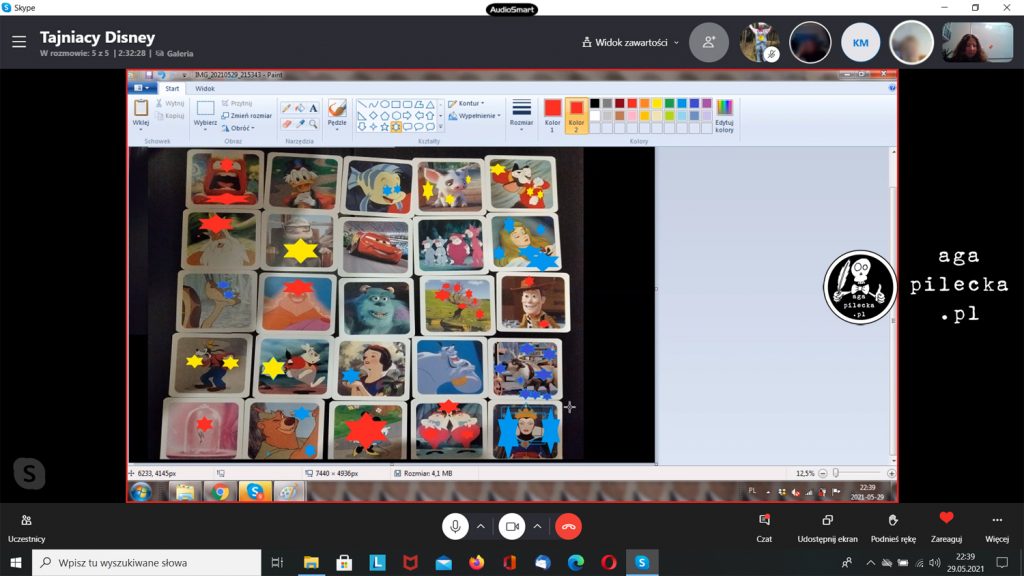Click zoom in plus in Paint status bar

[x=891, y=473]
